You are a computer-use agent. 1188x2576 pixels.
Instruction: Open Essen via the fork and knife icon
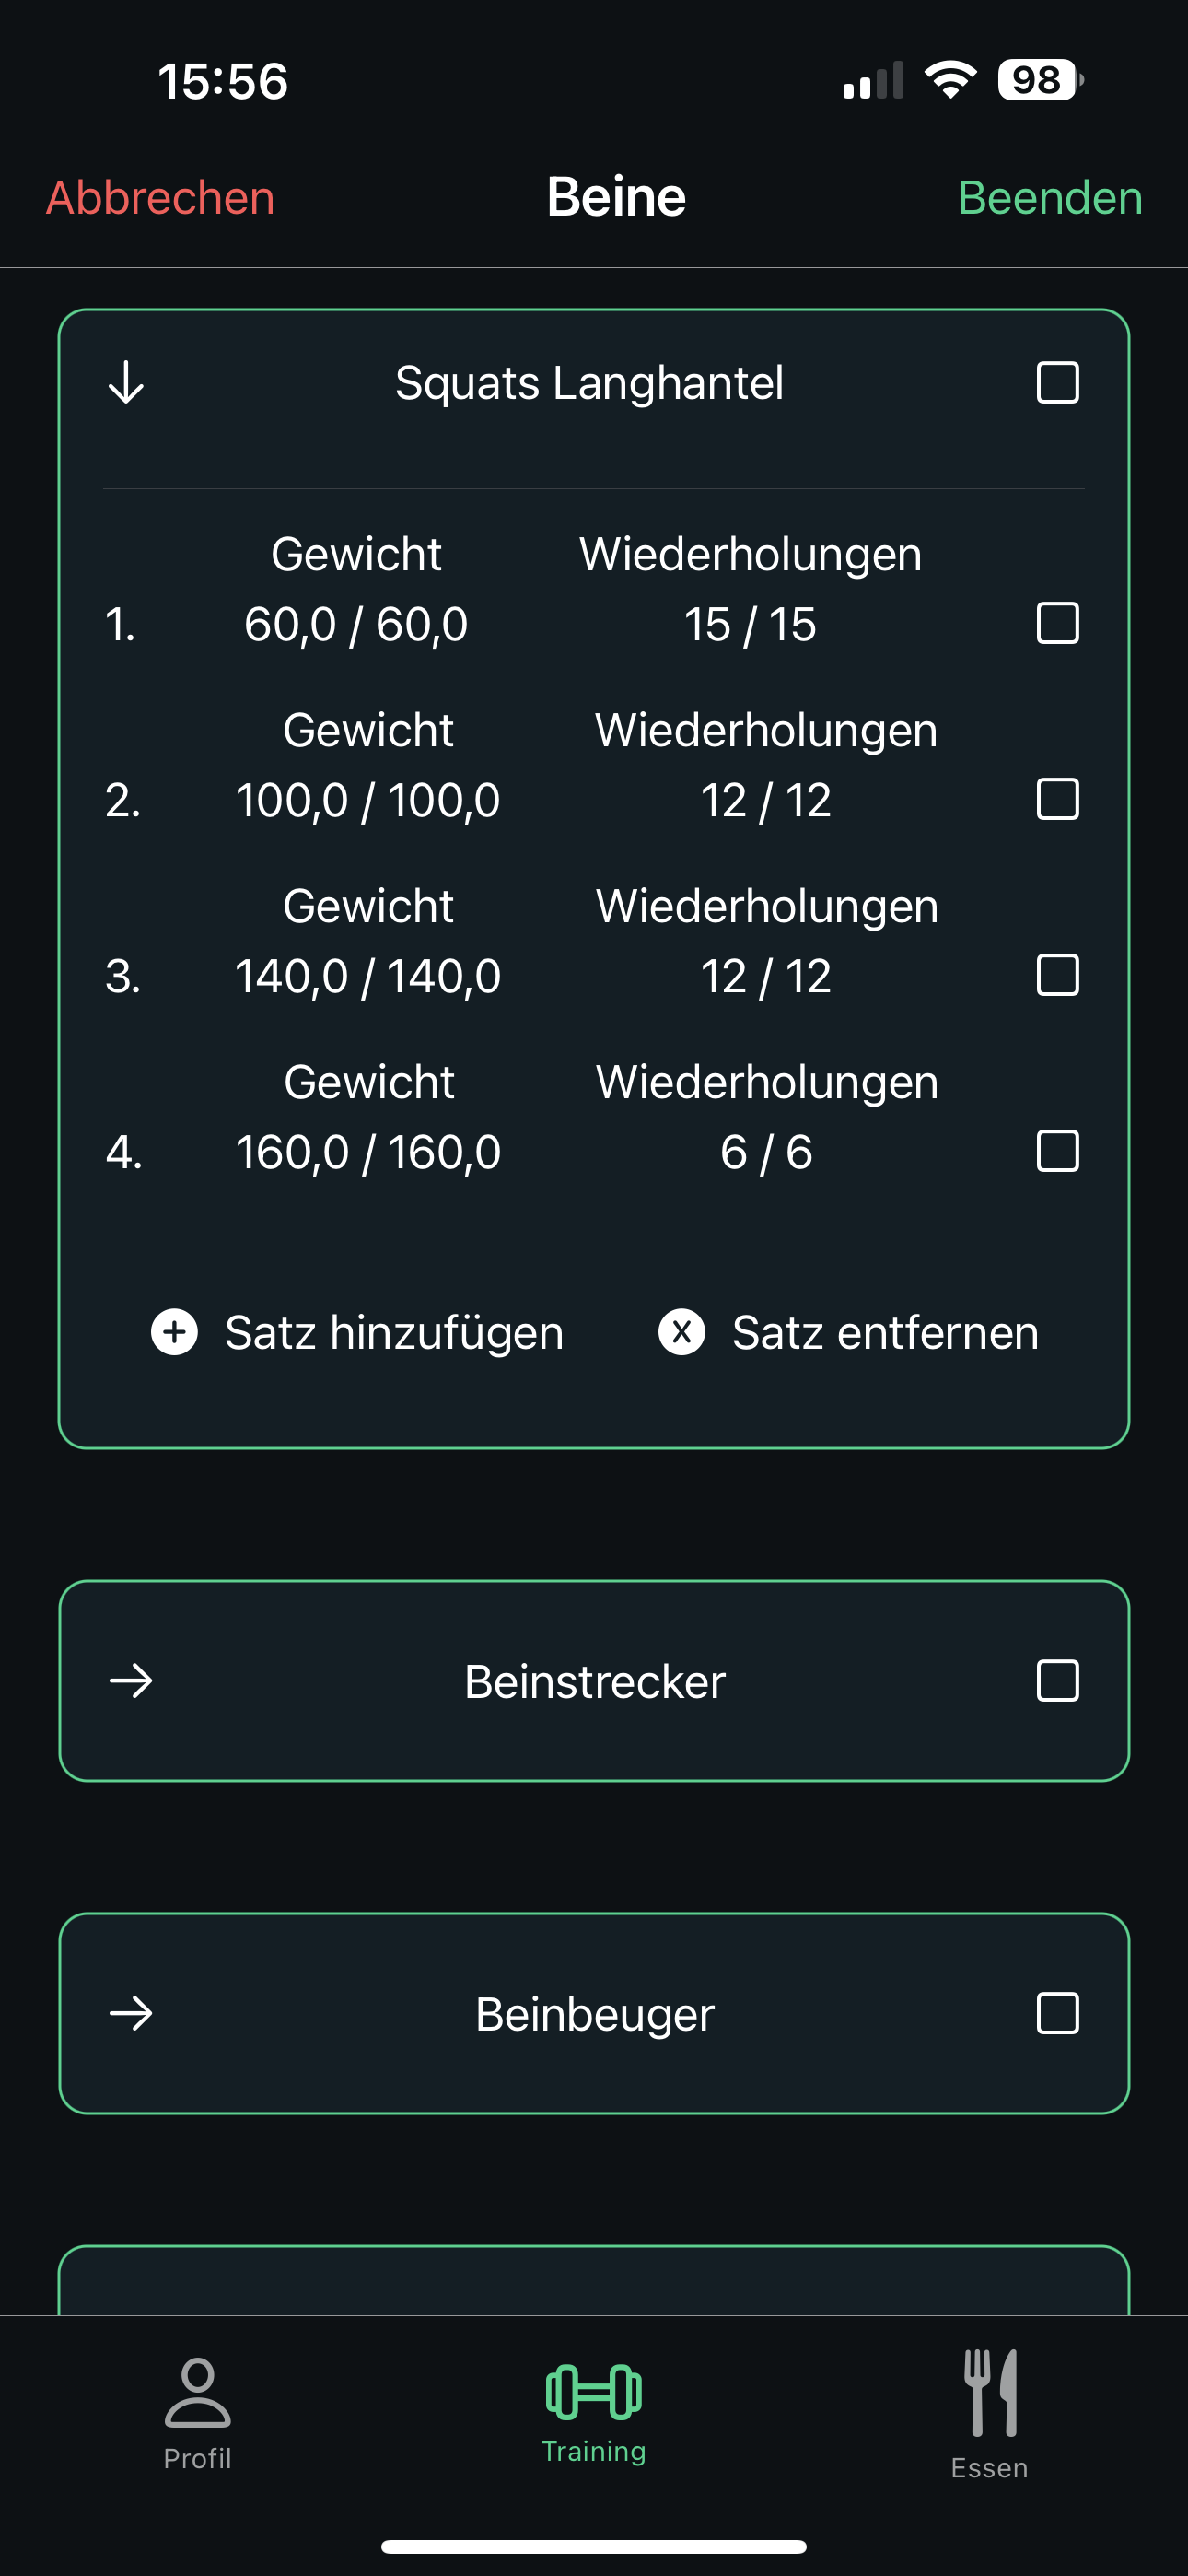click(x=990, y=2392)
